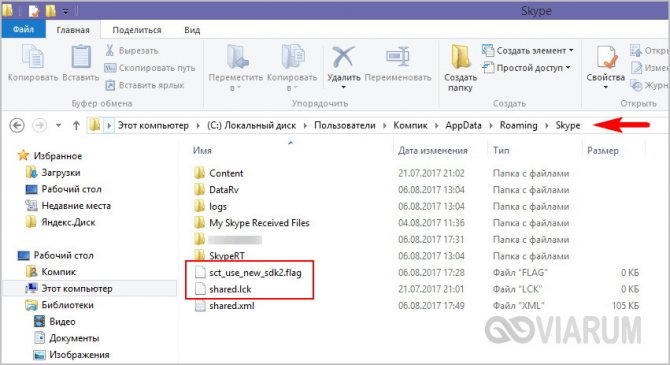Open the Файл tab
This screenshot has height=365, width=670.
(x=23, y=29)
